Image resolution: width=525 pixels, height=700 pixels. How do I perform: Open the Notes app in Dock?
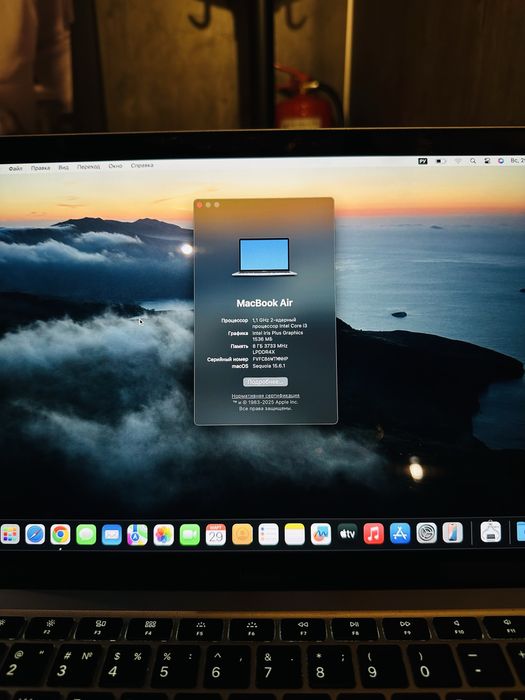[295, 534]
